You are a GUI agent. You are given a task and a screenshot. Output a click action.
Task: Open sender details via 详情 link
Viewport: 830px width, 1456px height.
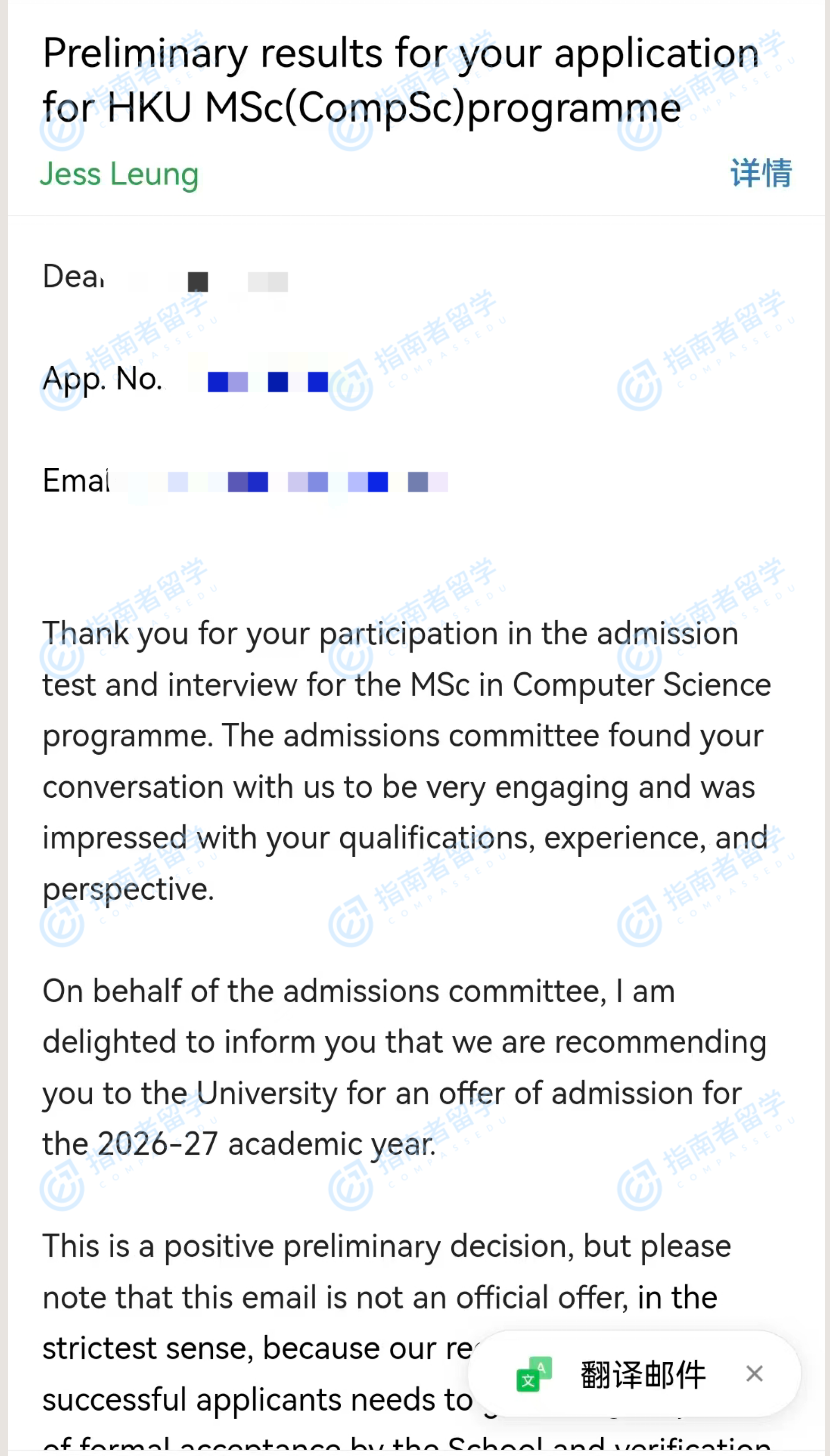click(760, 173)
